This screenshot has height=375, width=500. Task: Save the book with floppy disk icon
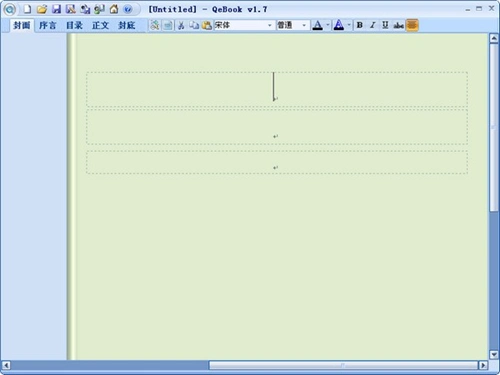click(x=56, y=9)
